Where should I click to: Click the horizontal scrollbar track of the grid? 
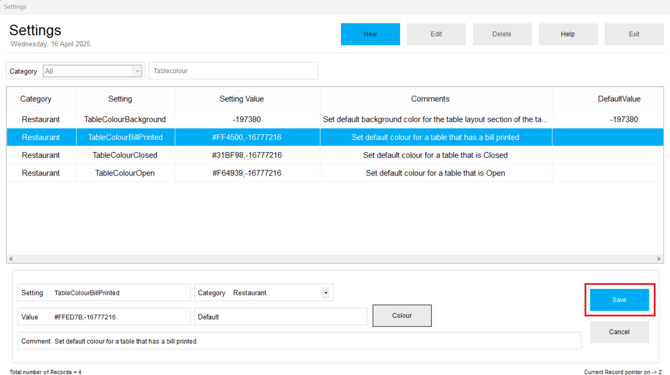(335, 259)
